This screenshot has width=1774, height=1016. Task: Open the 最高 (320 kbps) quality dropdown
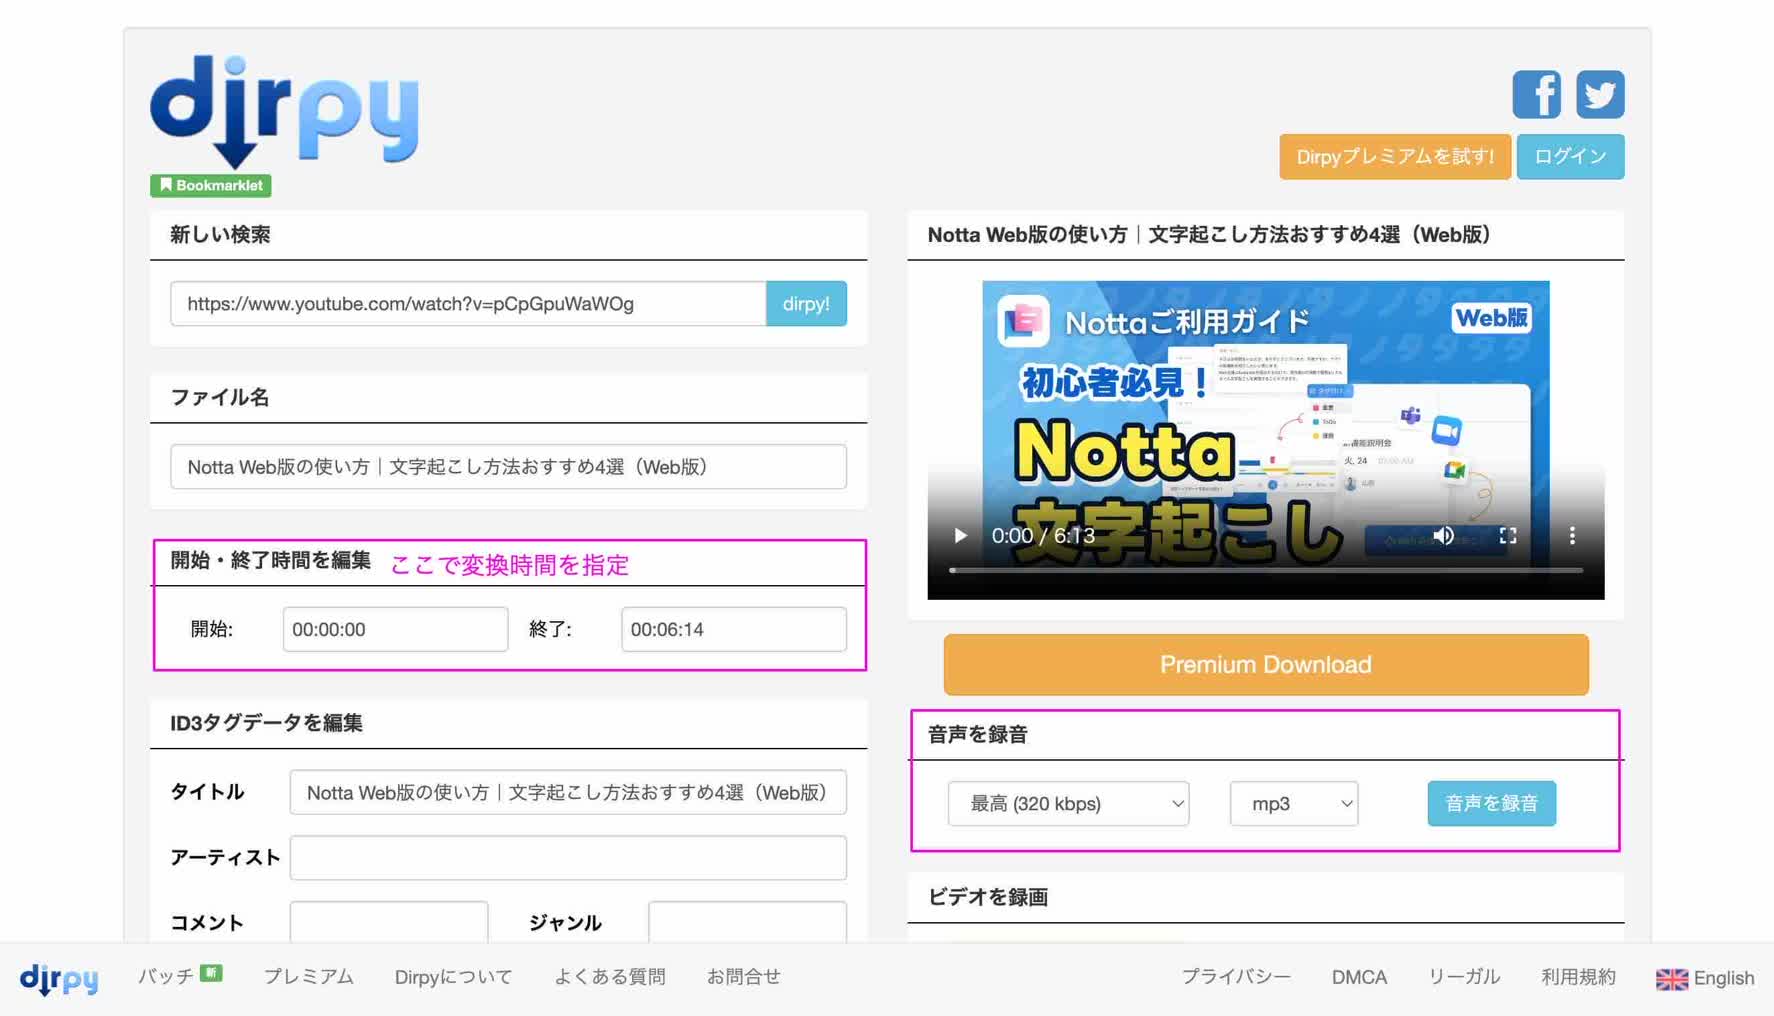(1068, 803)
